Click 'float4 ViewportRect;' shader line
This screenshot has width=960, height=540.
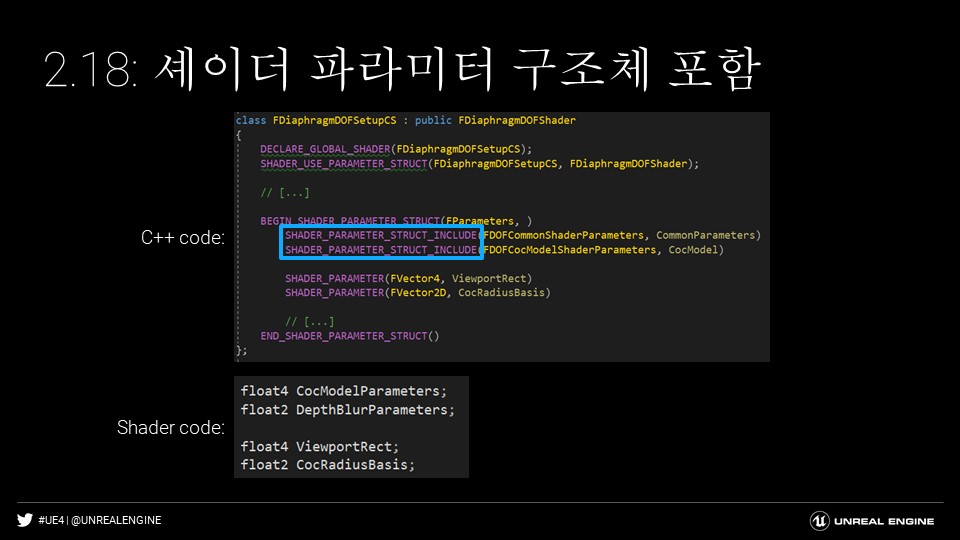point(319,447)
